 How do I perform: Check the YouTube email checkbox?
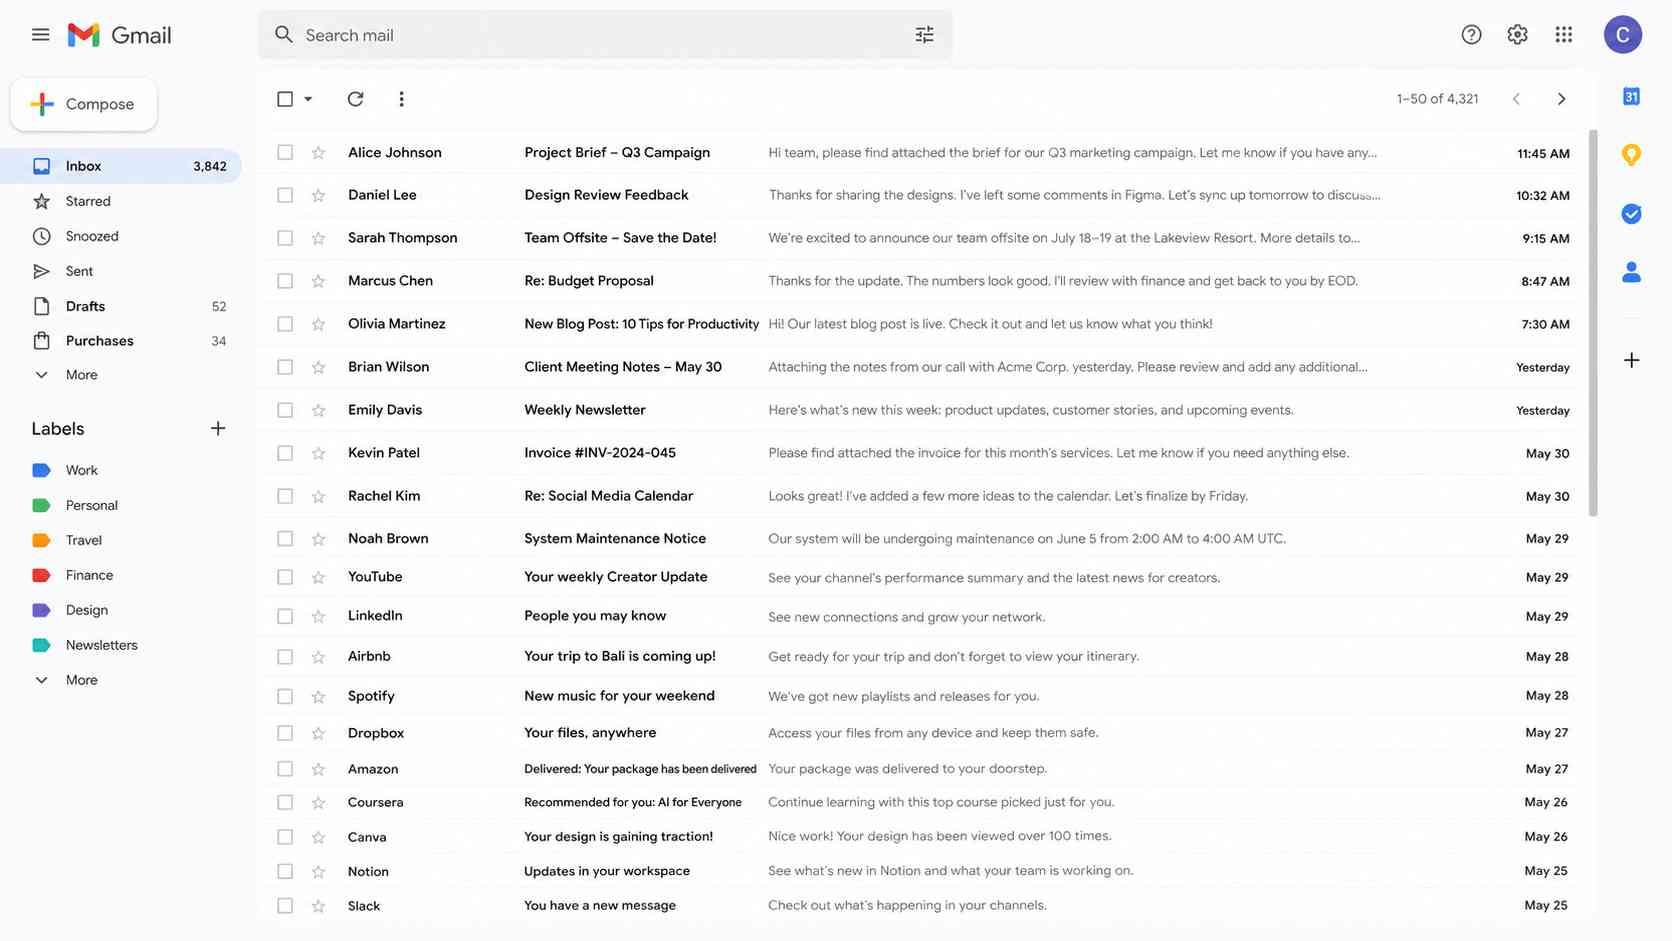[x=285, y=577]
